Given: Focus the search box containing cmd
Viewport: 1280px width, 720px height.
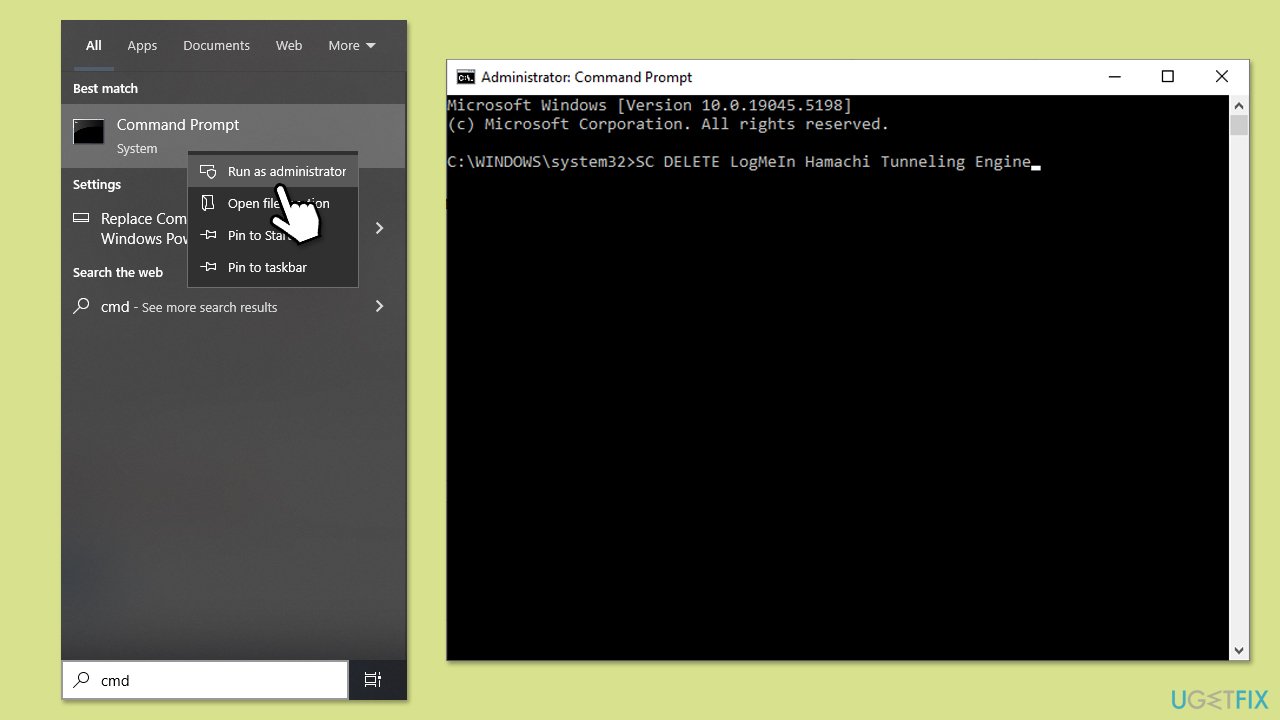Looking at the screenshot, I should pos(205,680).
